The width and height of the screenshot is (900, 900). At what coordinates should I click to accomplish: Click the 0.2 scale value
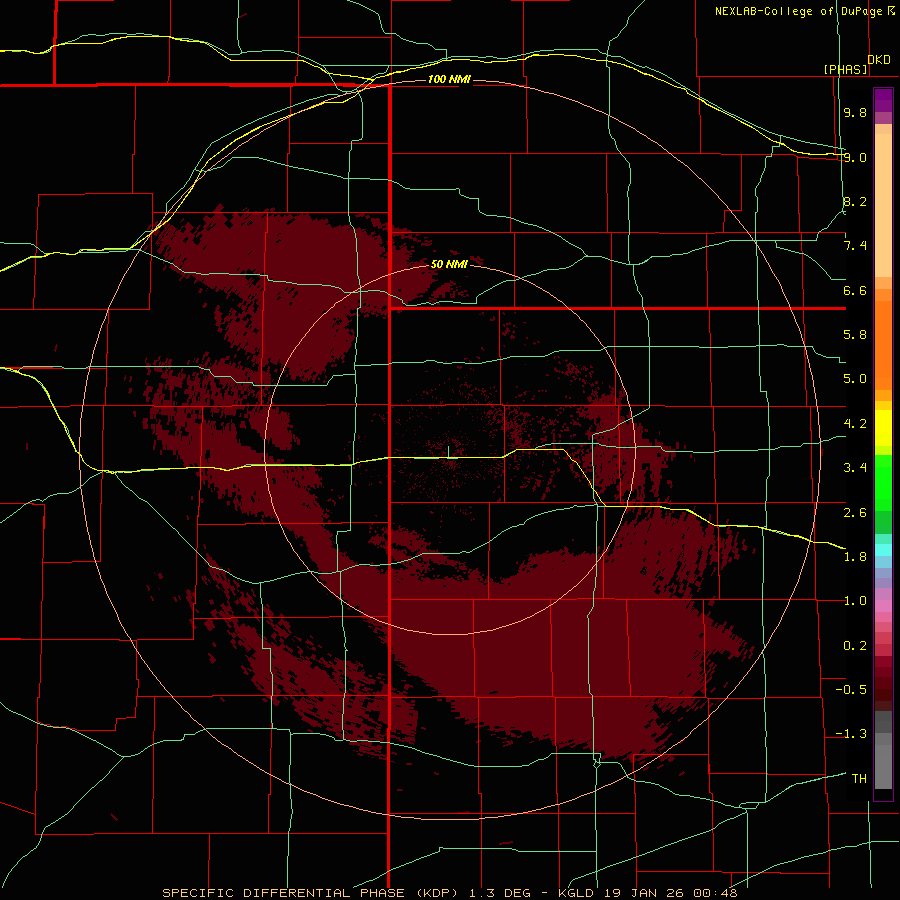pos(855,646)
